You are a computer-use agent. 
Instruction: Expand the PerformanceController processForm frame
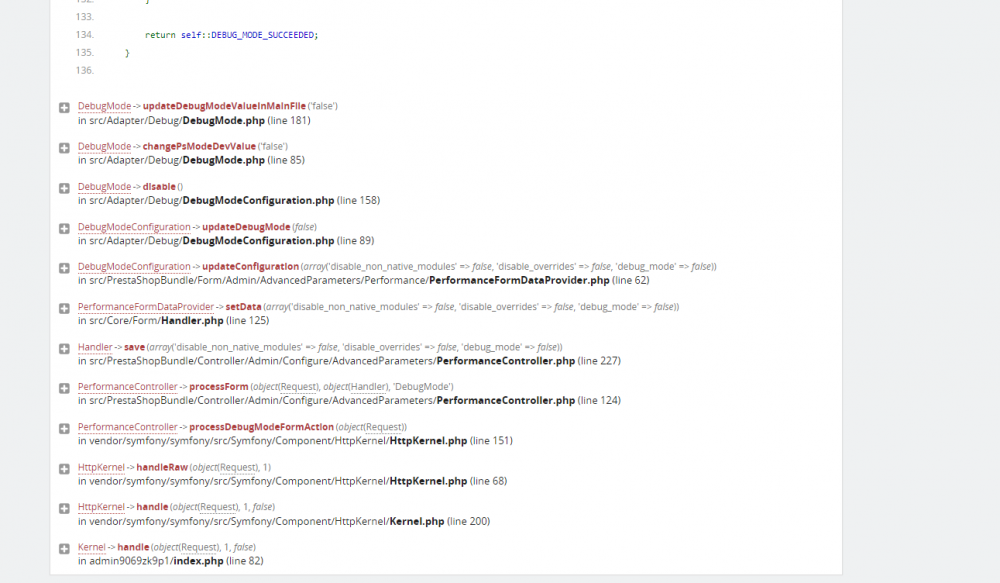tap(64, 387)
